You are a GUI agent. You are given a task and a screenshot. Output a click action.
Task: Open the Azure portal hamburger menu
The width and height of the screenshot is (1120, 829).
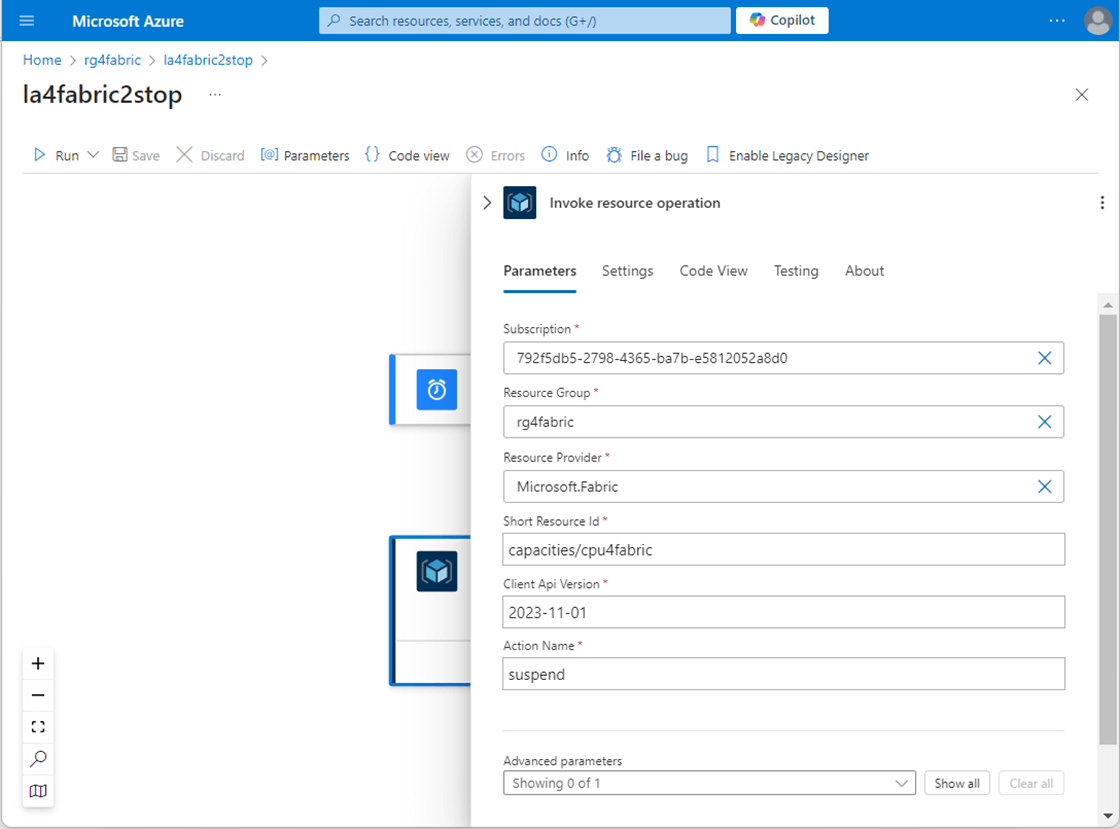(x=27, y=21)
